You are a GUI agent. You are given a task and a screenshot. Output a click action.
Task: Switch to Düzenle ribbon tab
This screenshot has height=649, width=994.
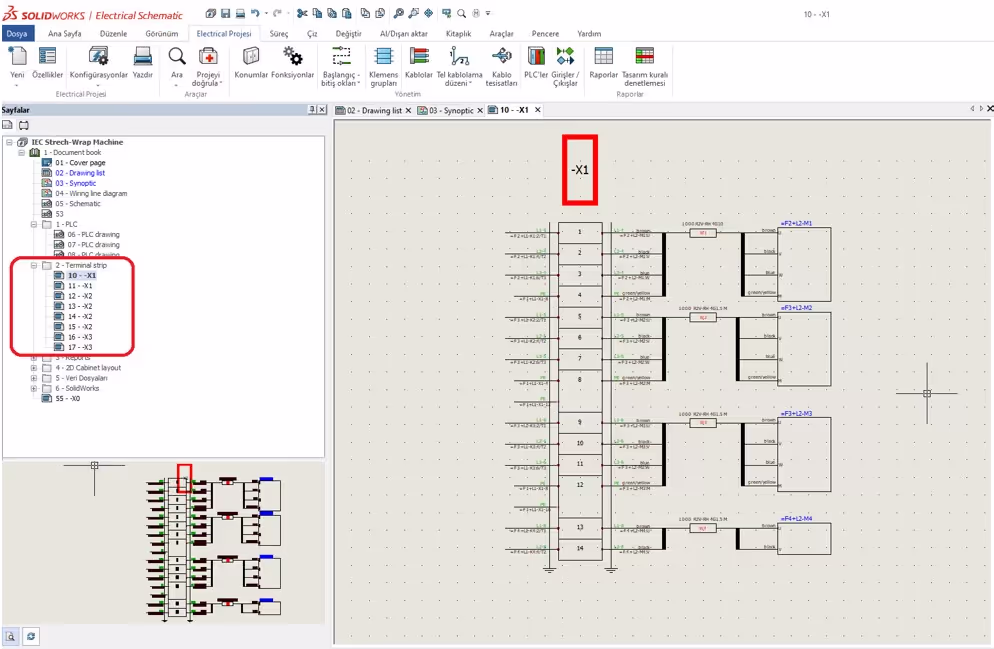(113, 34)
